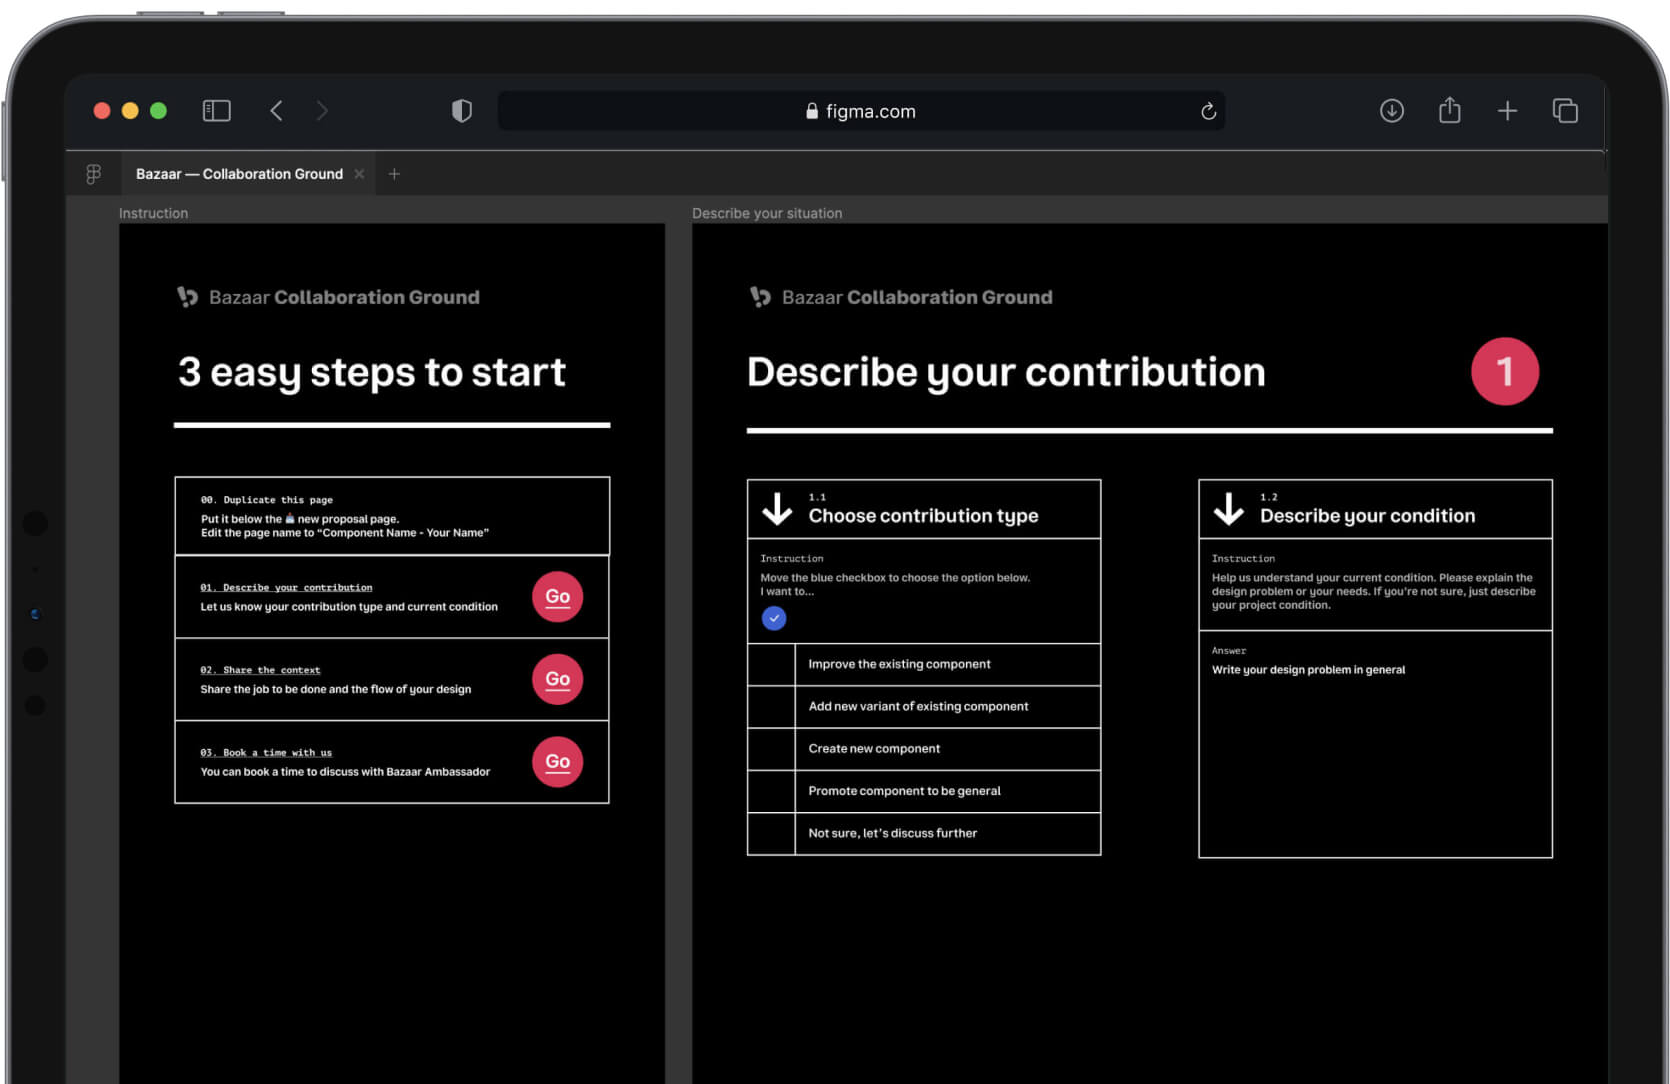
Task: Check box beside Improve the existing component
Action: (x=771, y=665)
